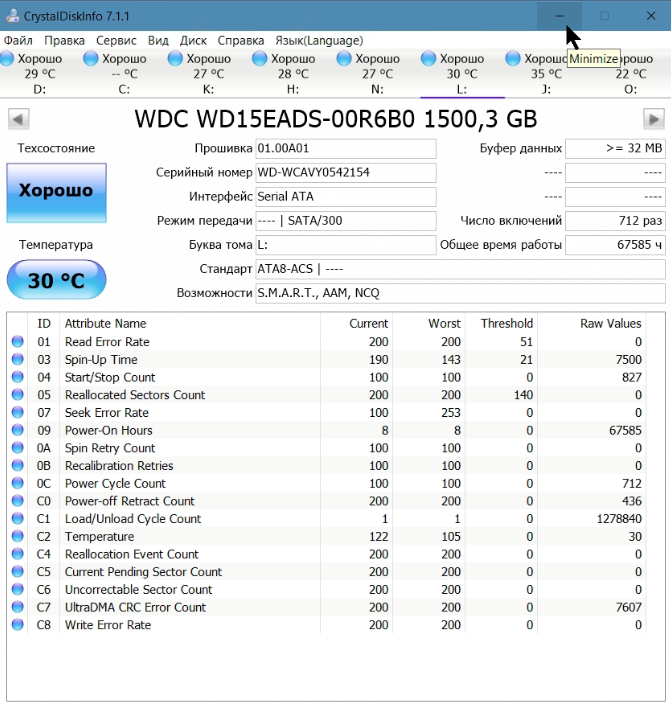This screenshot has width=671, height=705.
Task: Click the CrystalDiskInfo title bar icon
Action: coord(12,16)
